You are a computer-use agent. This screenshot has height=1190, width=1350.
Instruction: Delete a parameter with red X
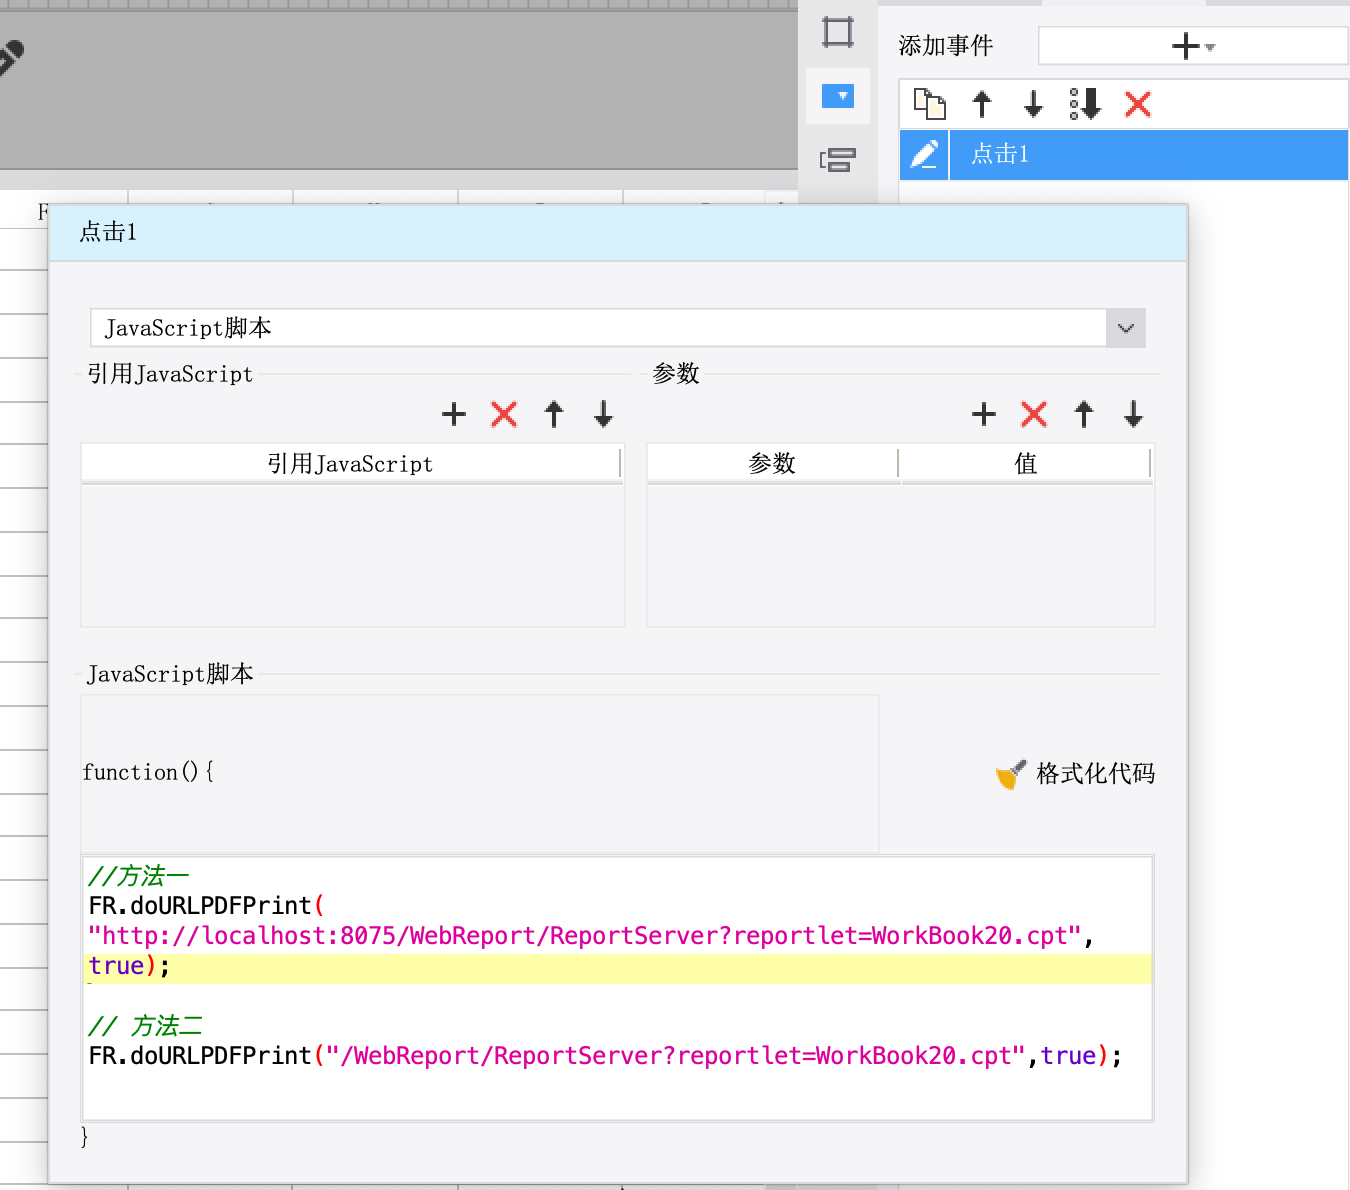(1034, 414)
